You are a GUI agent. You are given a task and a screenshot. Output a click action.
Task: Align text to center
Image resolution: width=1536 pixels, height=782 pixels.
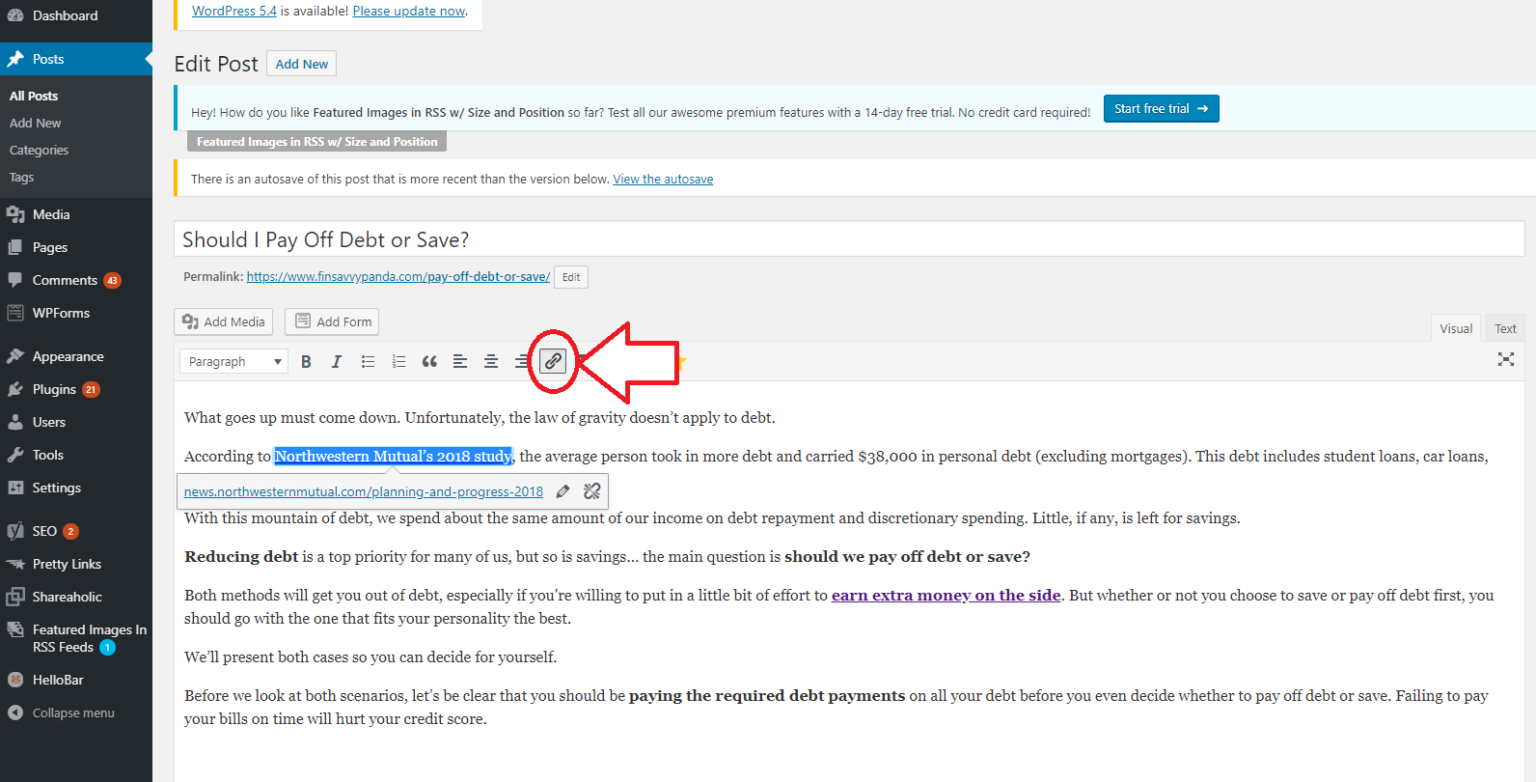click(491, 361)
